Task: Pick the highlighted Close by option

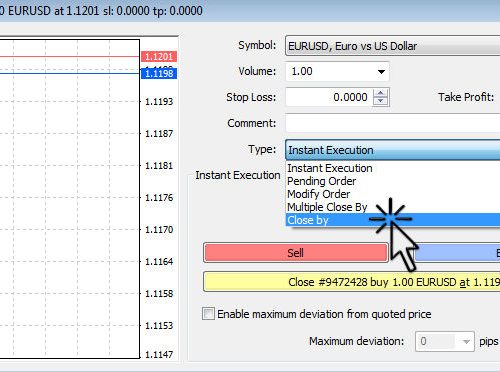Action: 393,220
